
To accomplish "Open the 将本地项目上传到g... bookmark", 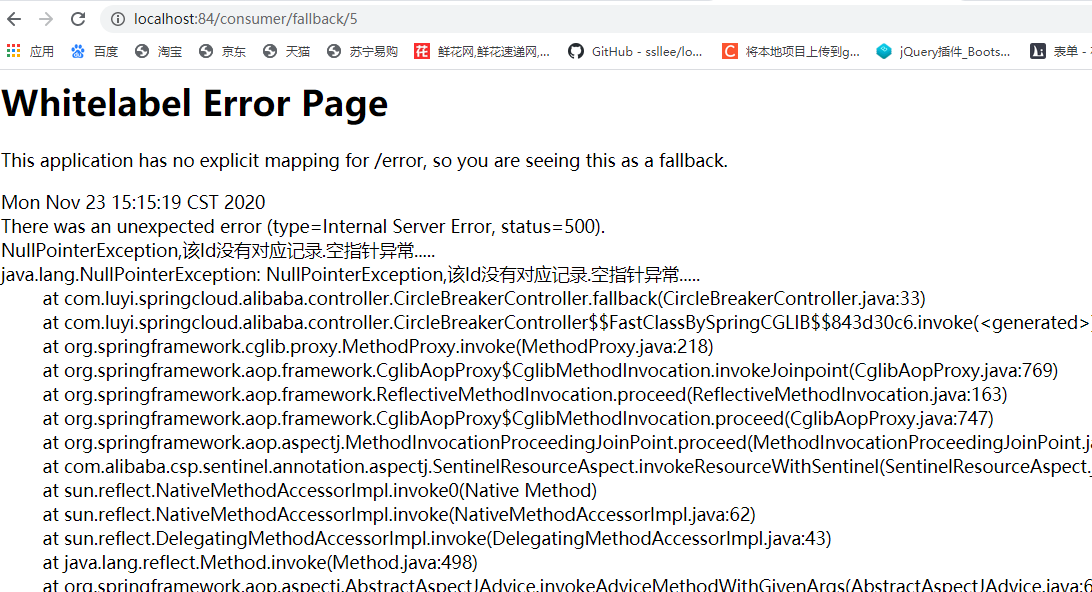I will [x=791, y=52].
